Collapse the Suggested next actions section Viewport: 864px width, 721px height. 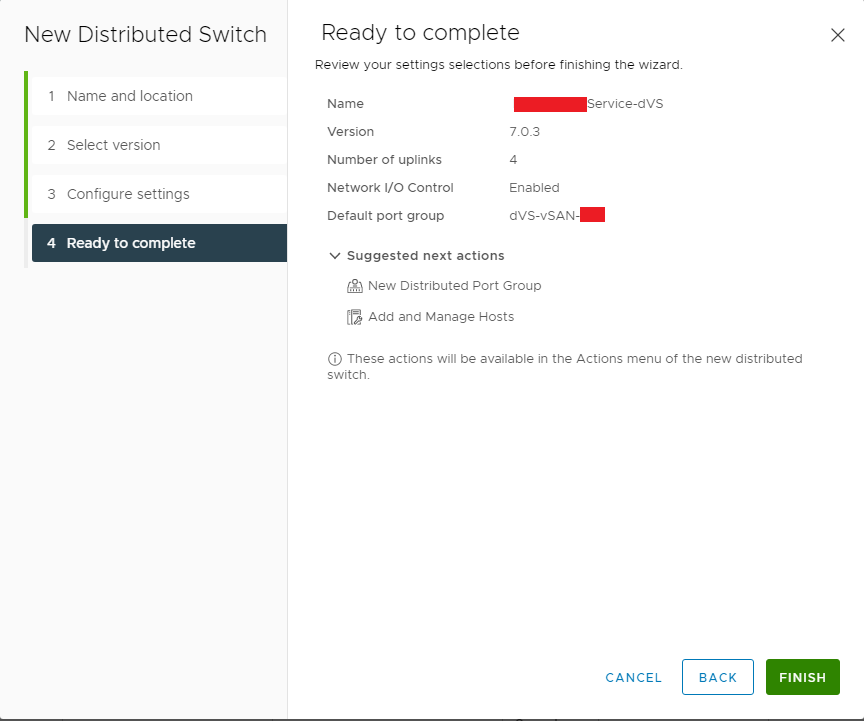coord(334,256)
